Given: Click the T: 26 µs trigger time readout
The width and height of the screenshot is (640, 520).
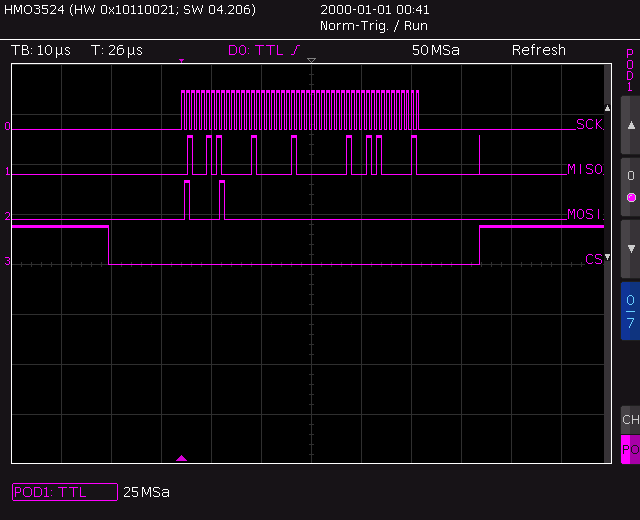Looking at the screenshot, I should (x=117, y=50).
